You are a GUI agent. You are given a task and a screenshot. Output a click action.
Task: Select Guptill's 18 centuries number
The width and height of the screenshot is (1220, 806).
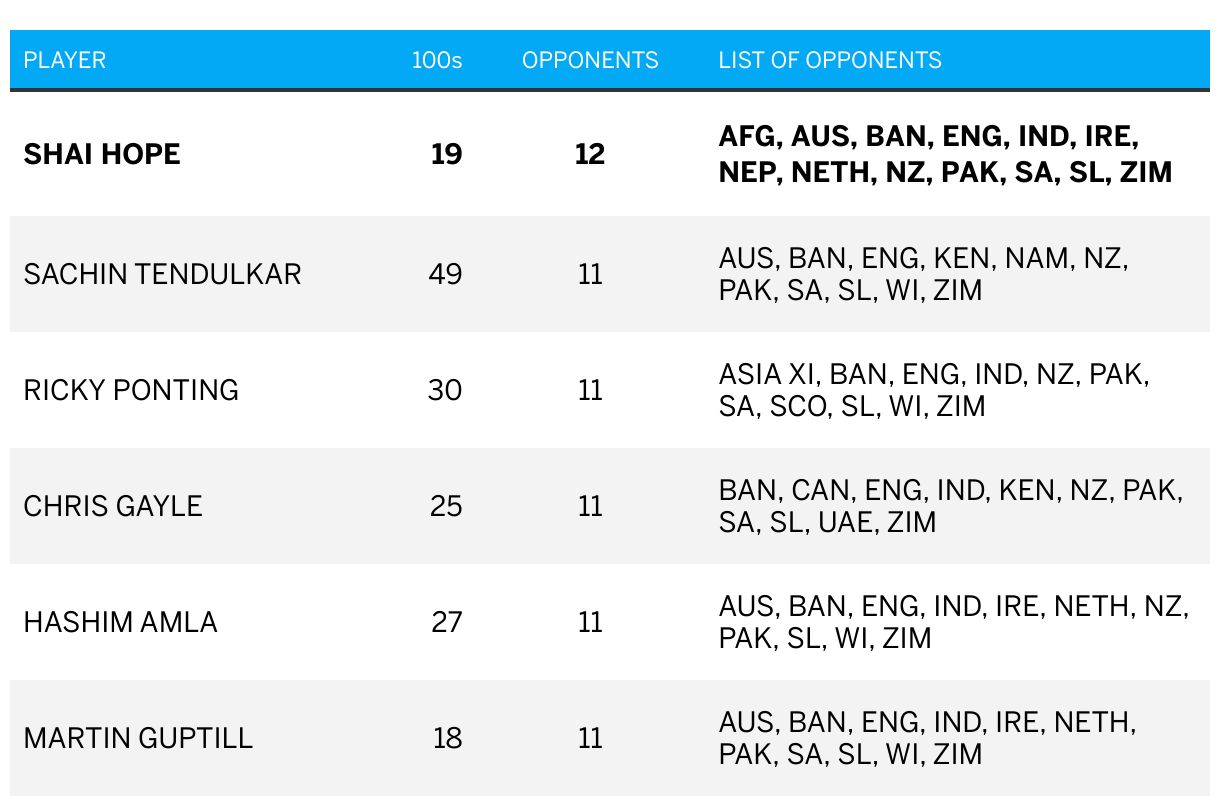point(447,738)
